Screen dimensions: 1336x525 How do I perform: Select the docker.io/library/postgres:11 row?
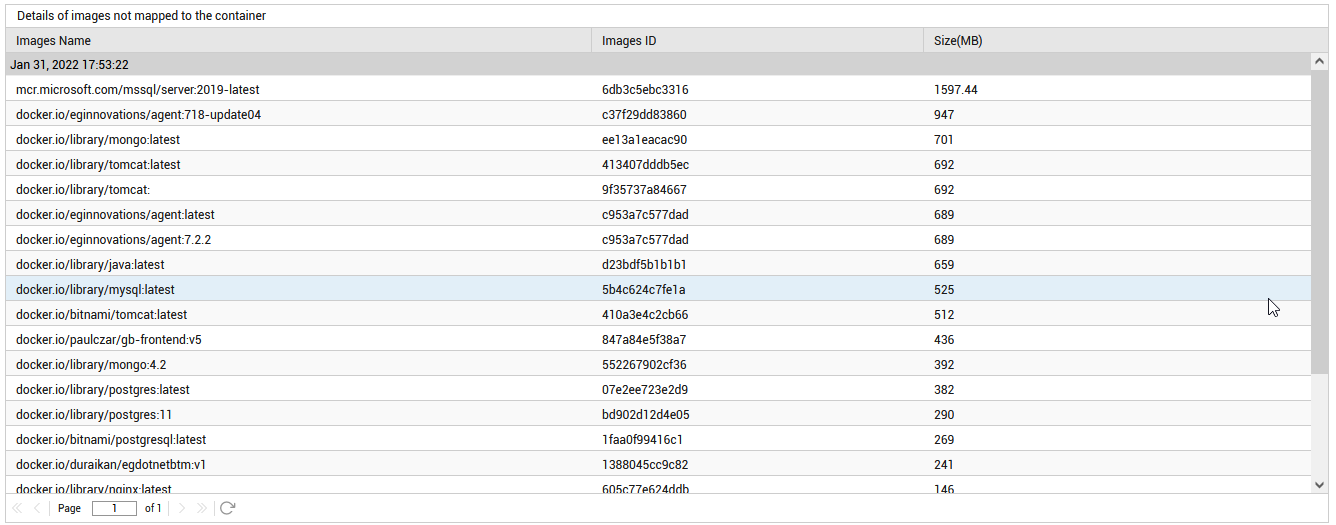click(x=659, y=414)
